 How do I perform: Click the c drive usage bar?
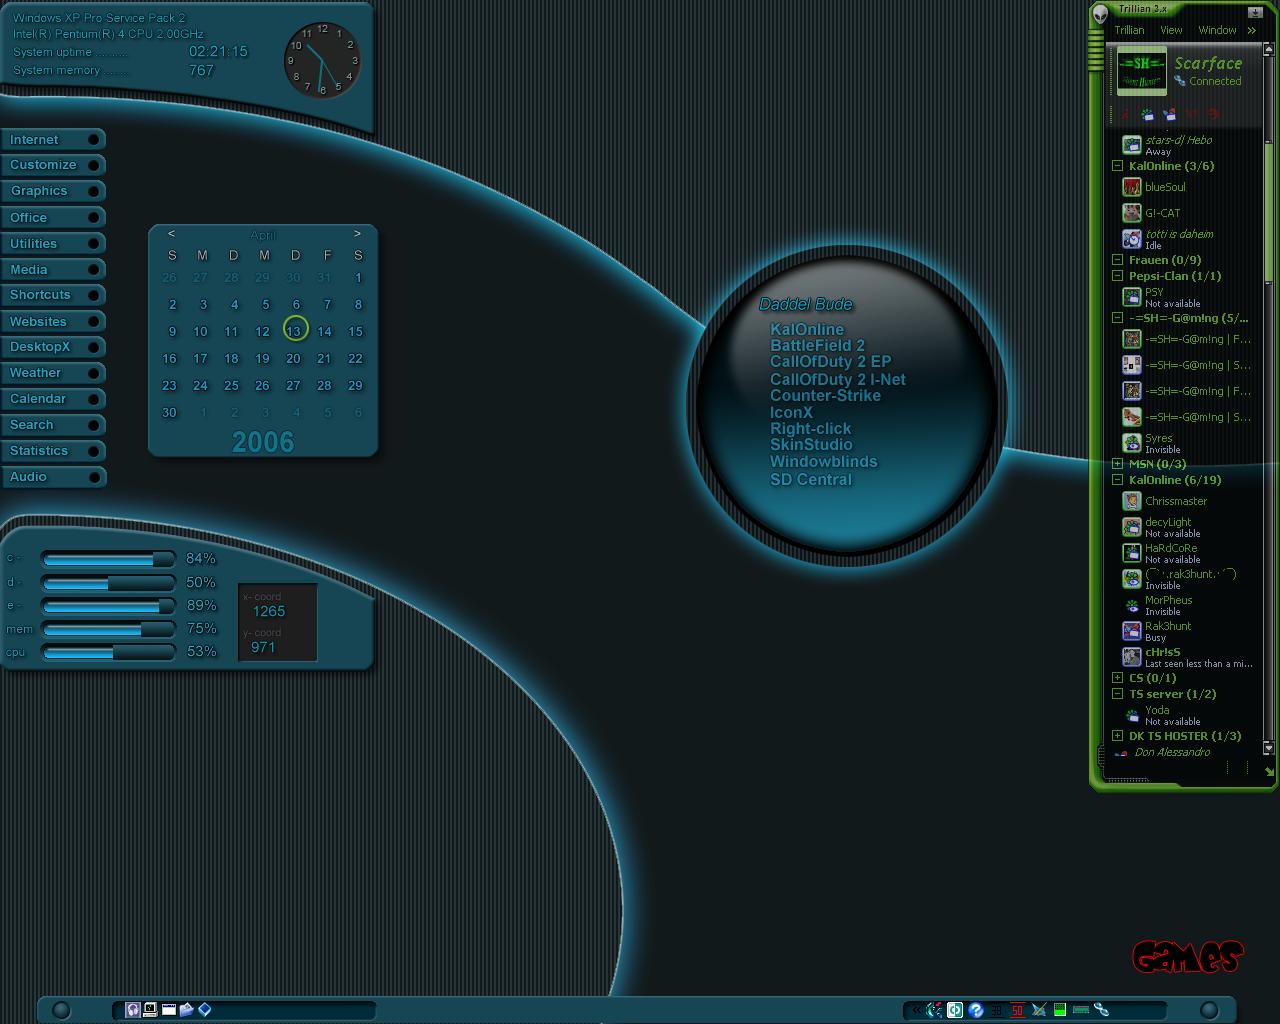107,559
